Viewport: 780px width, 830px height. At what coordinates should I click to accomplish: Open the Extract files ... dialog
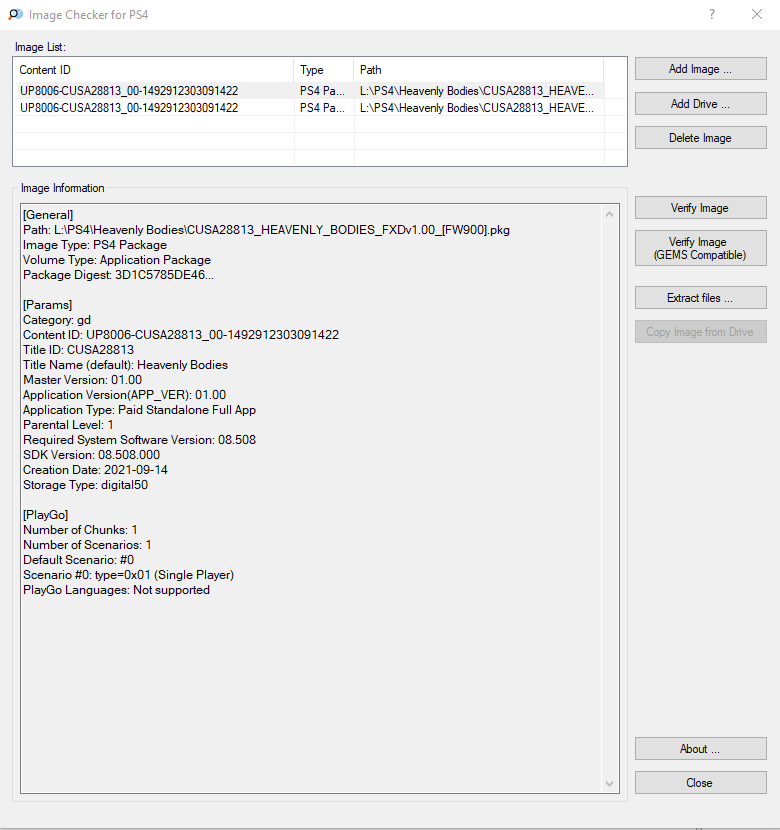[700, 297]
